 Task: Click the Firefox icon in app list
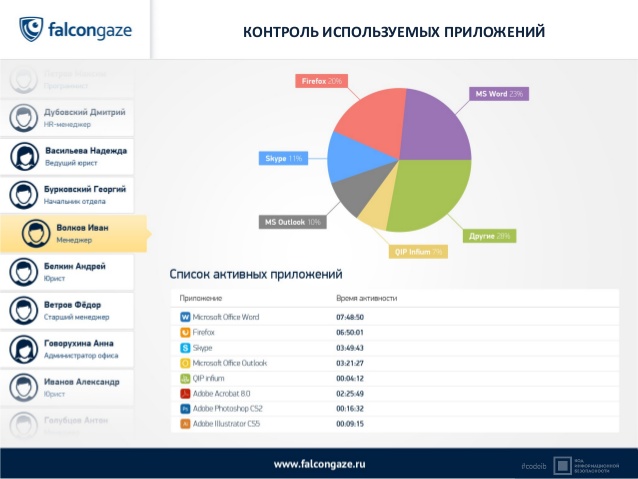185,332
